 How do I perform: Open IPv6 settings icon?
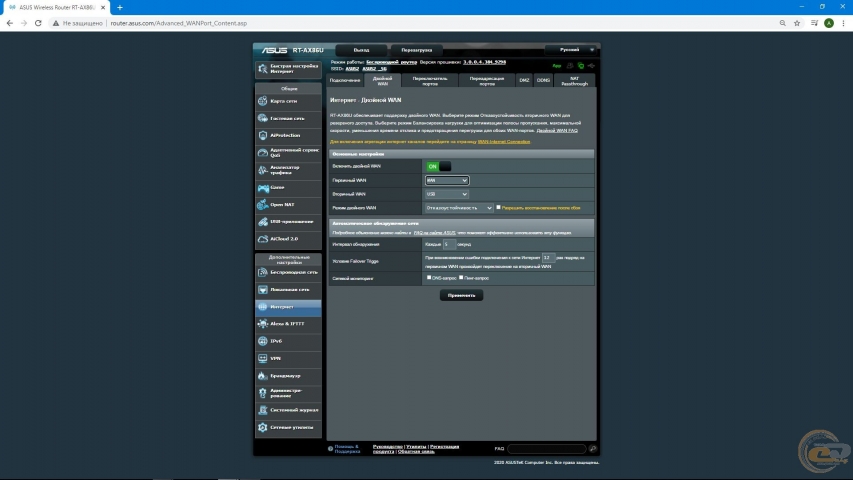pyautogui.click(x=263, y=341)
